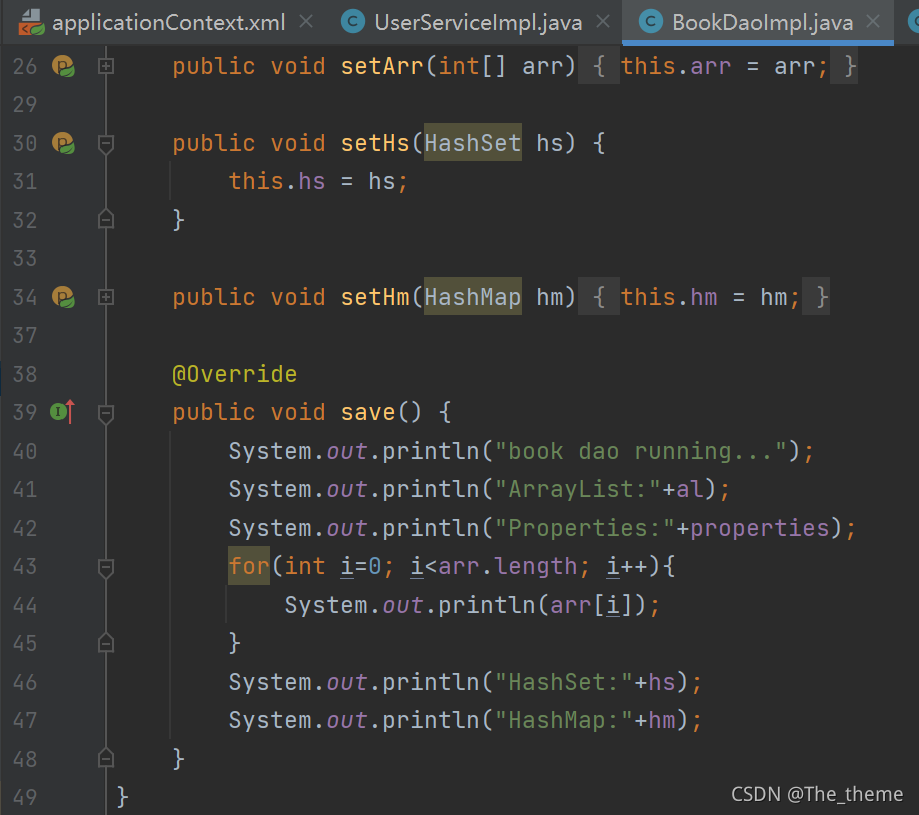Collapse save method via the line 48 fold marker
The width and height of the screenshot is (919, 815).
click(x=106, y=758)
